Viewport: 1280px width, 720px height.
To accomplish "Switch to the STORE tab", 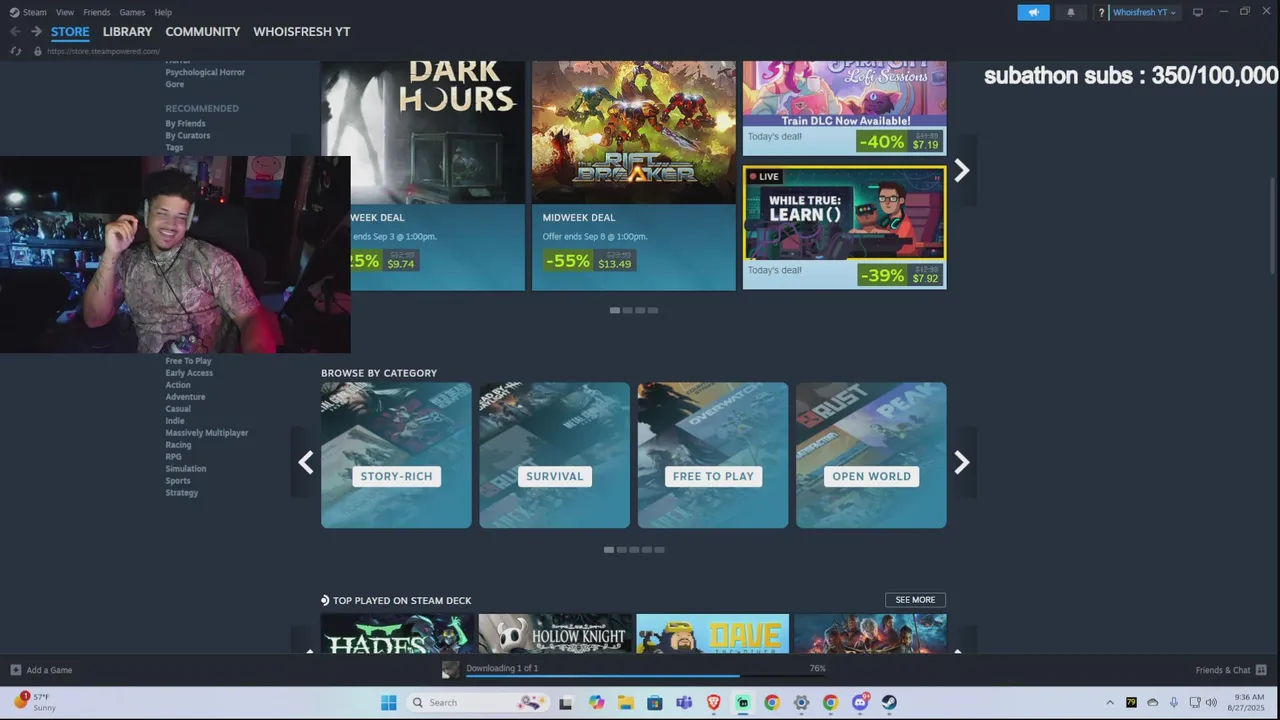I will [x=70, y=32].
